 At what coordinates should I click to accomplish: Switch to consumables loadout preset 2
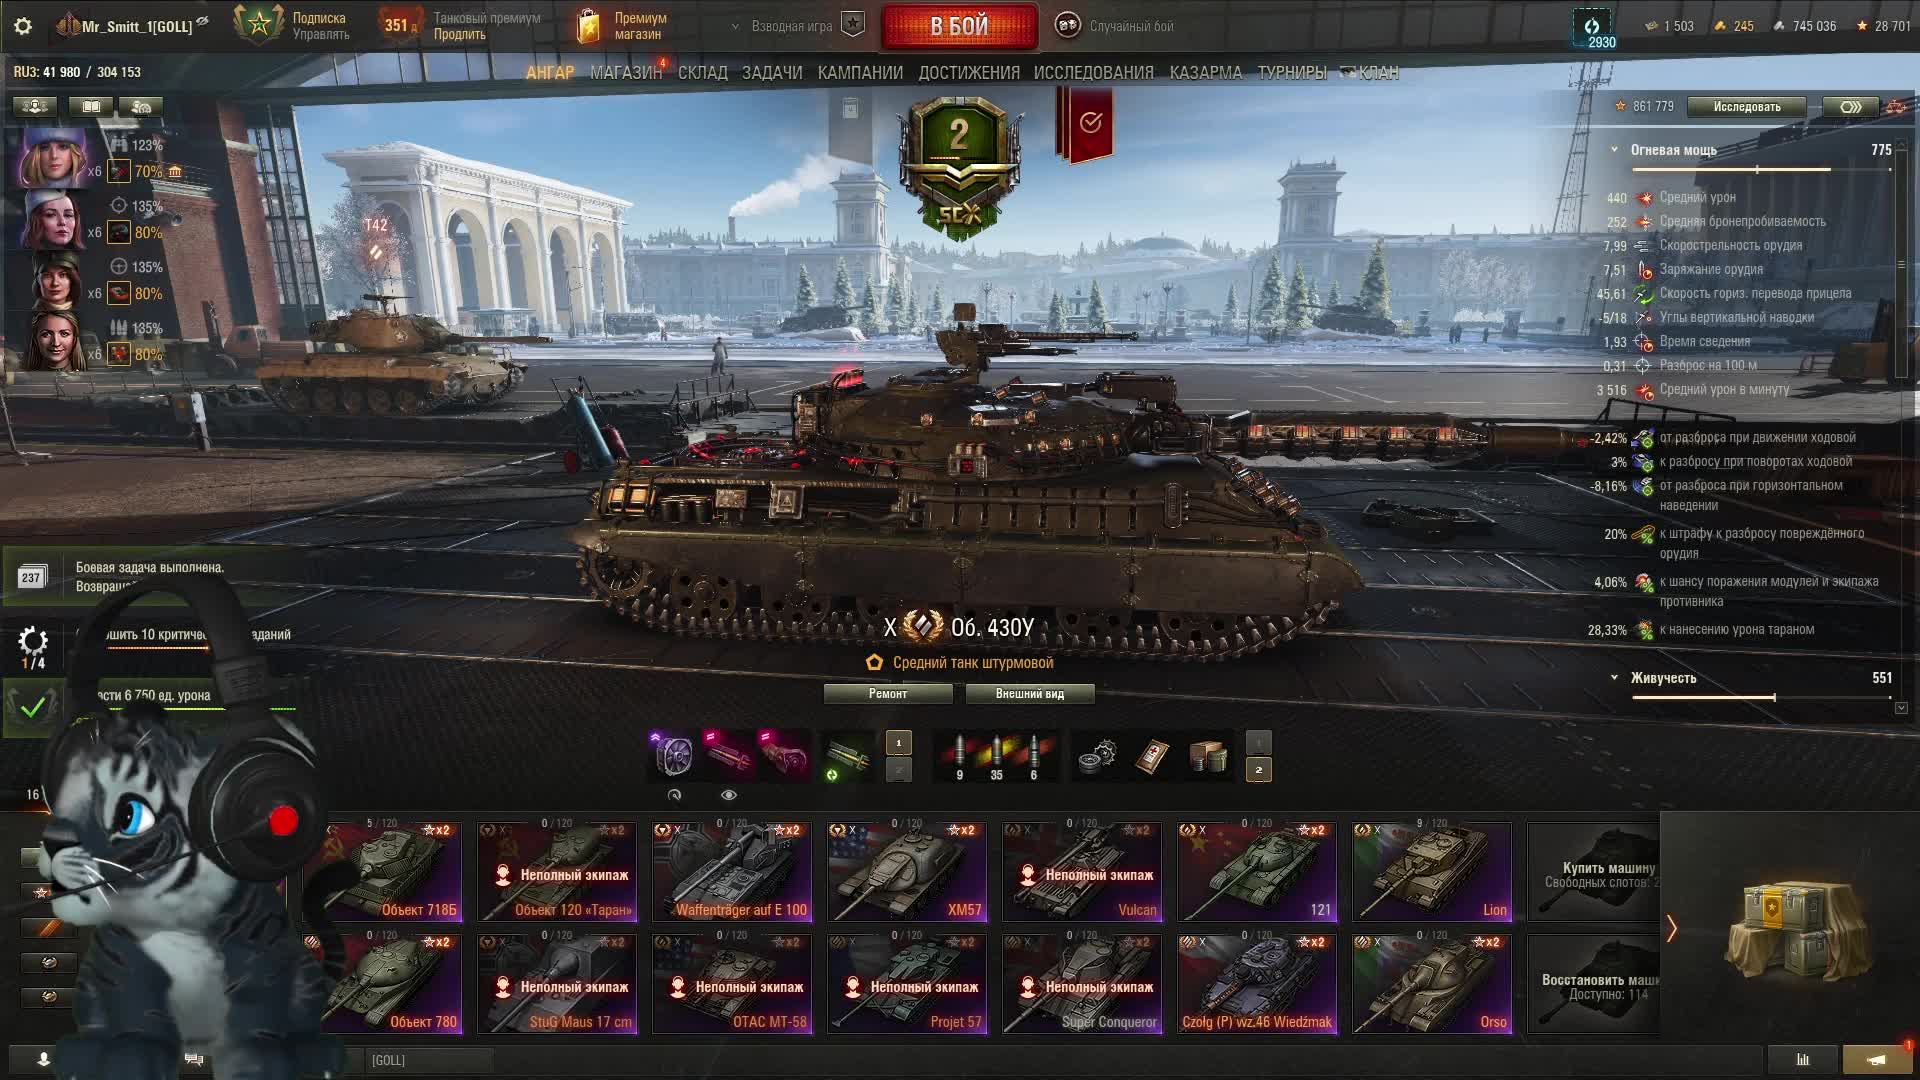1258,769
